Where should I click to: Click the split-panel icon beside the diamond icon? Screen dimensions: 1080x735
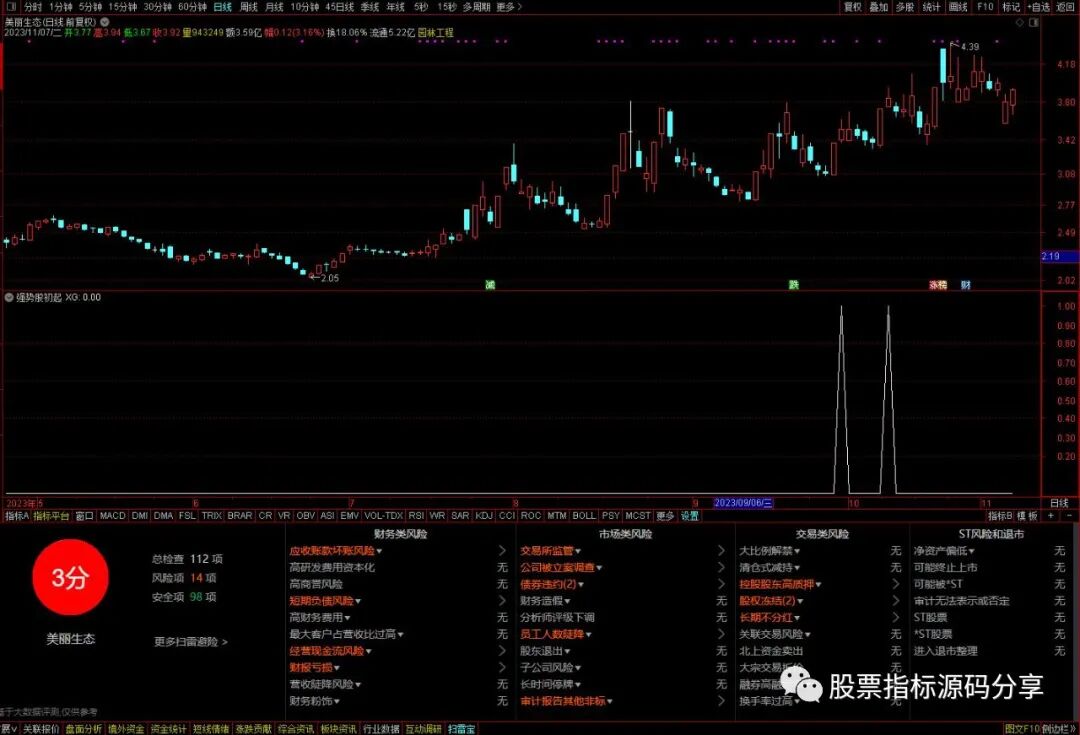1034,22
